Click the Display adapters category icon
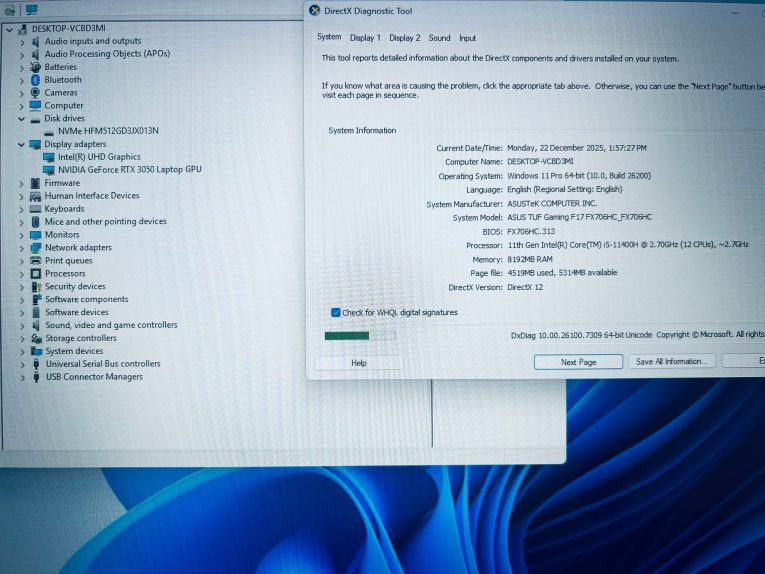The image size is (765, 574). pos(35,144)
